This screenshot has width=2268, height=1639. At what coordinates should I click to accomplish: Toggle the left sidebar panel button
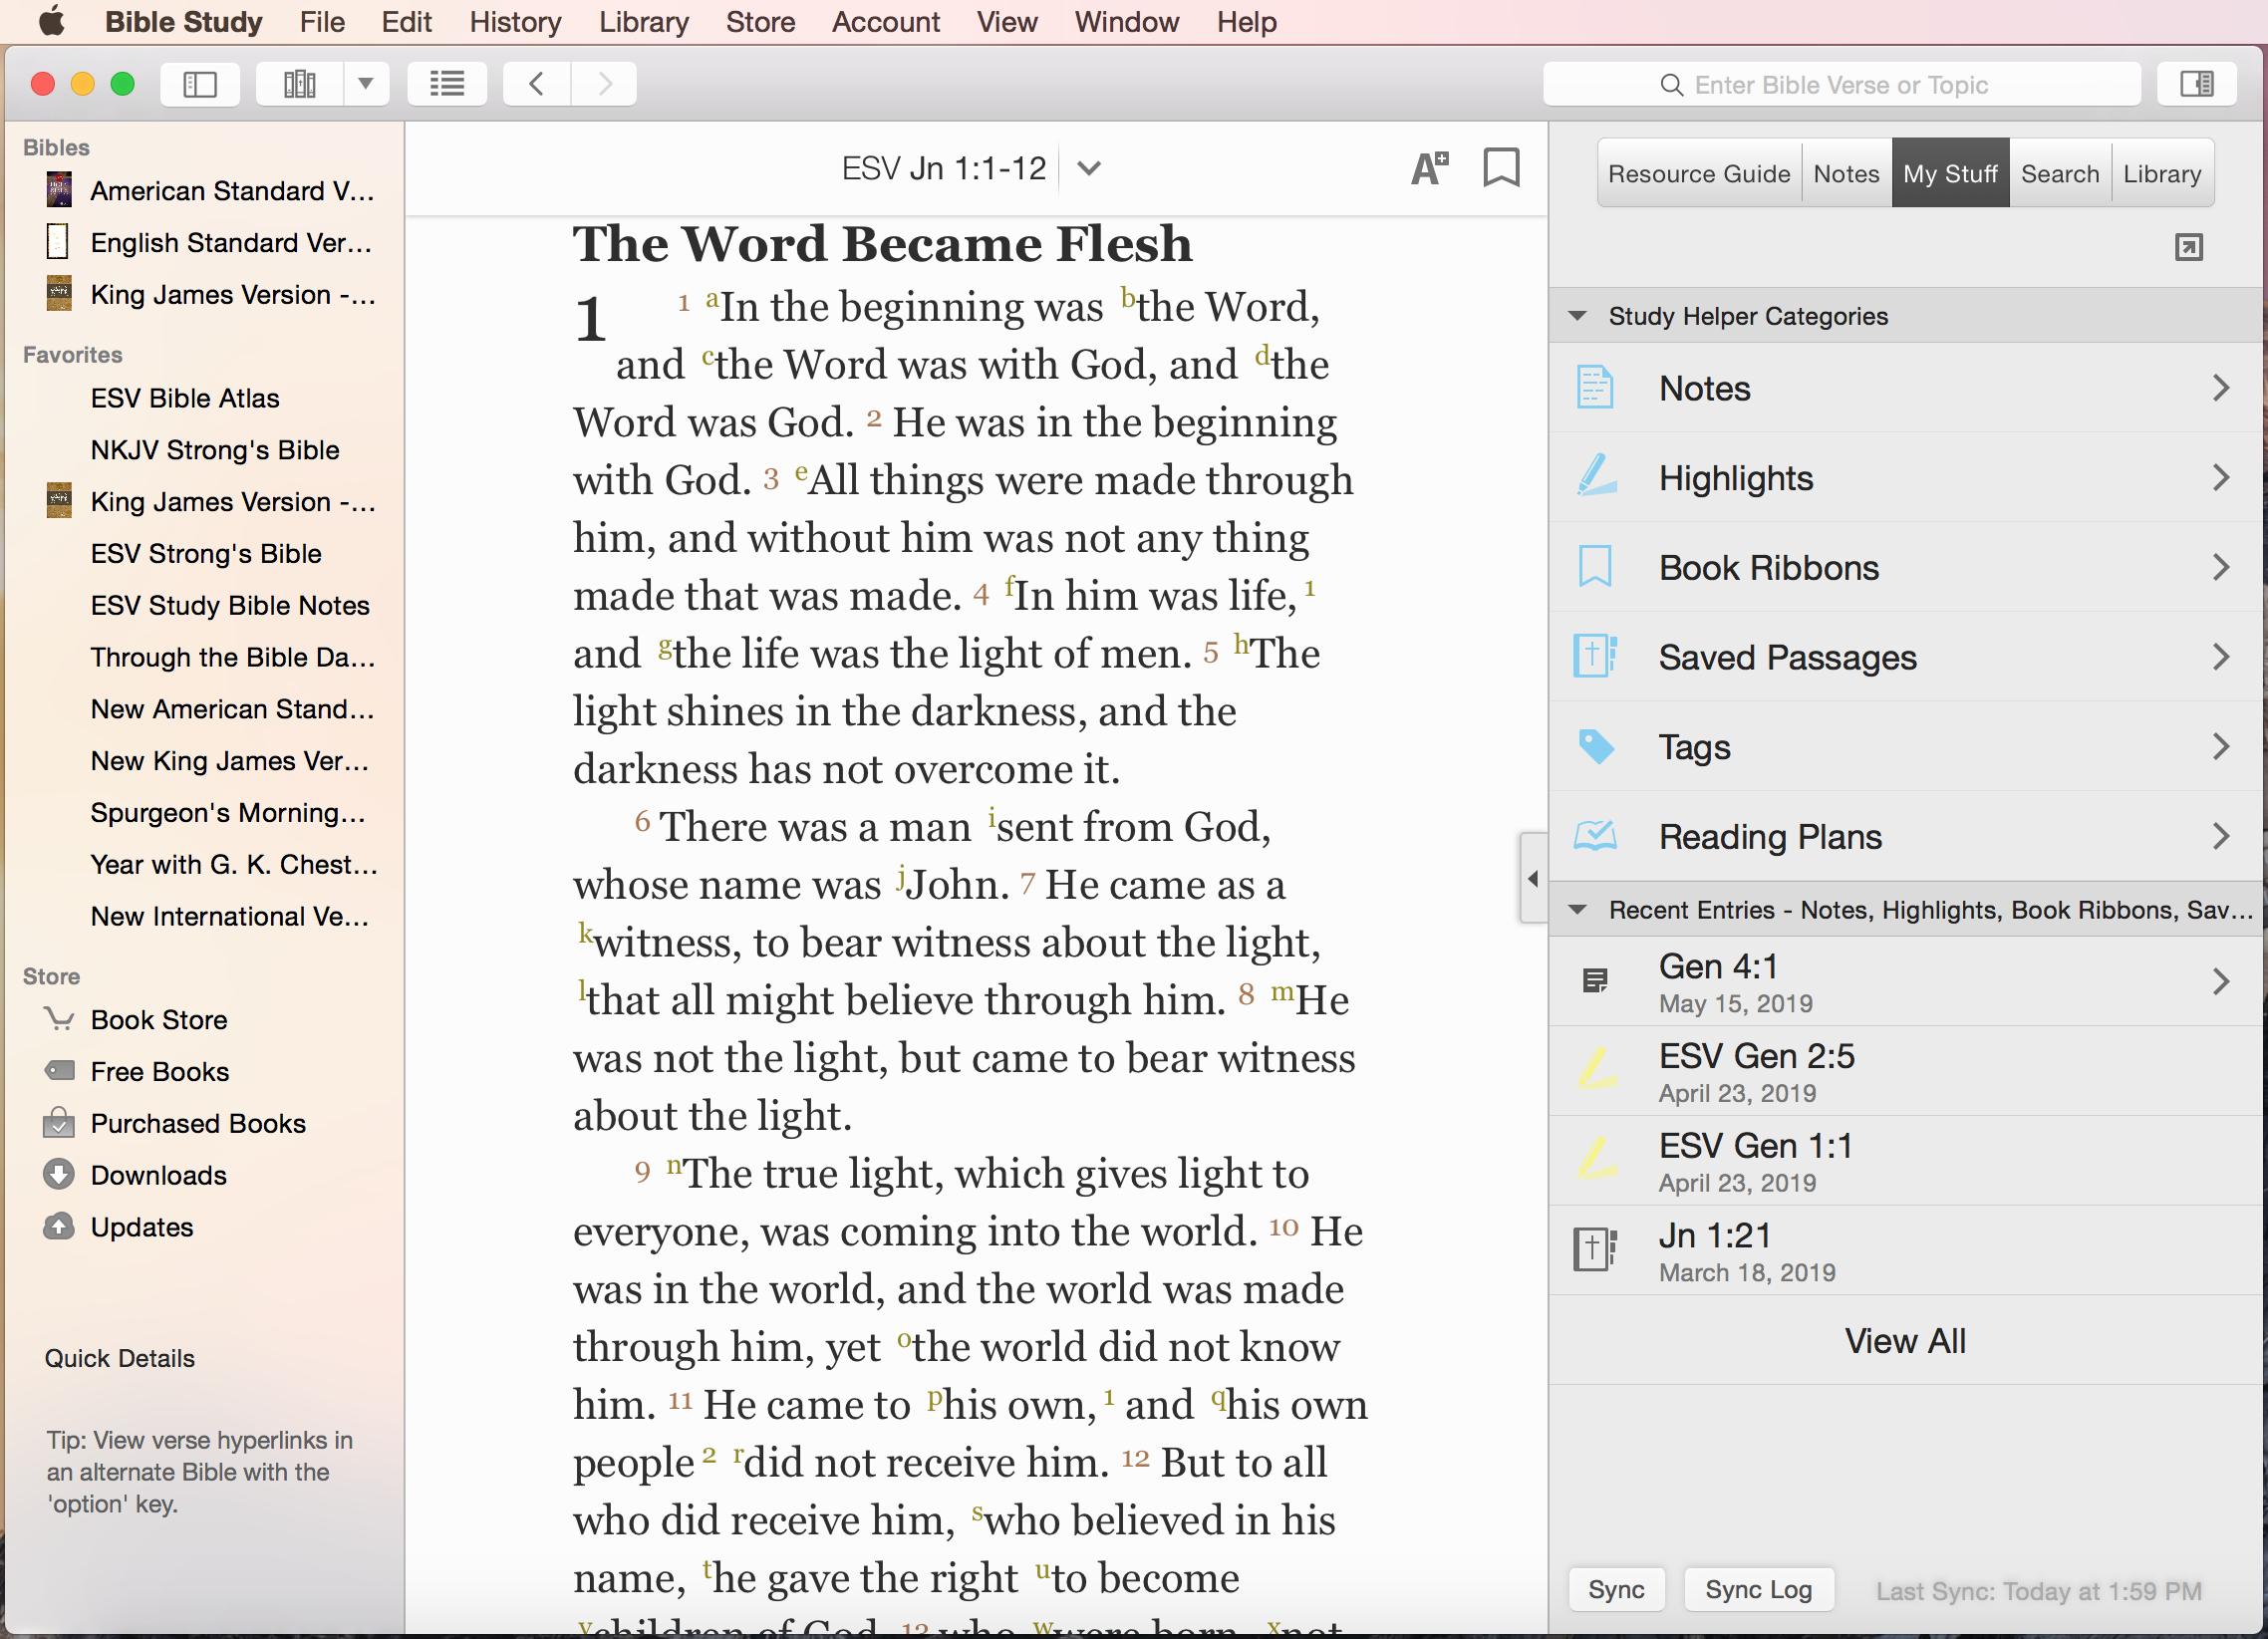200,84
